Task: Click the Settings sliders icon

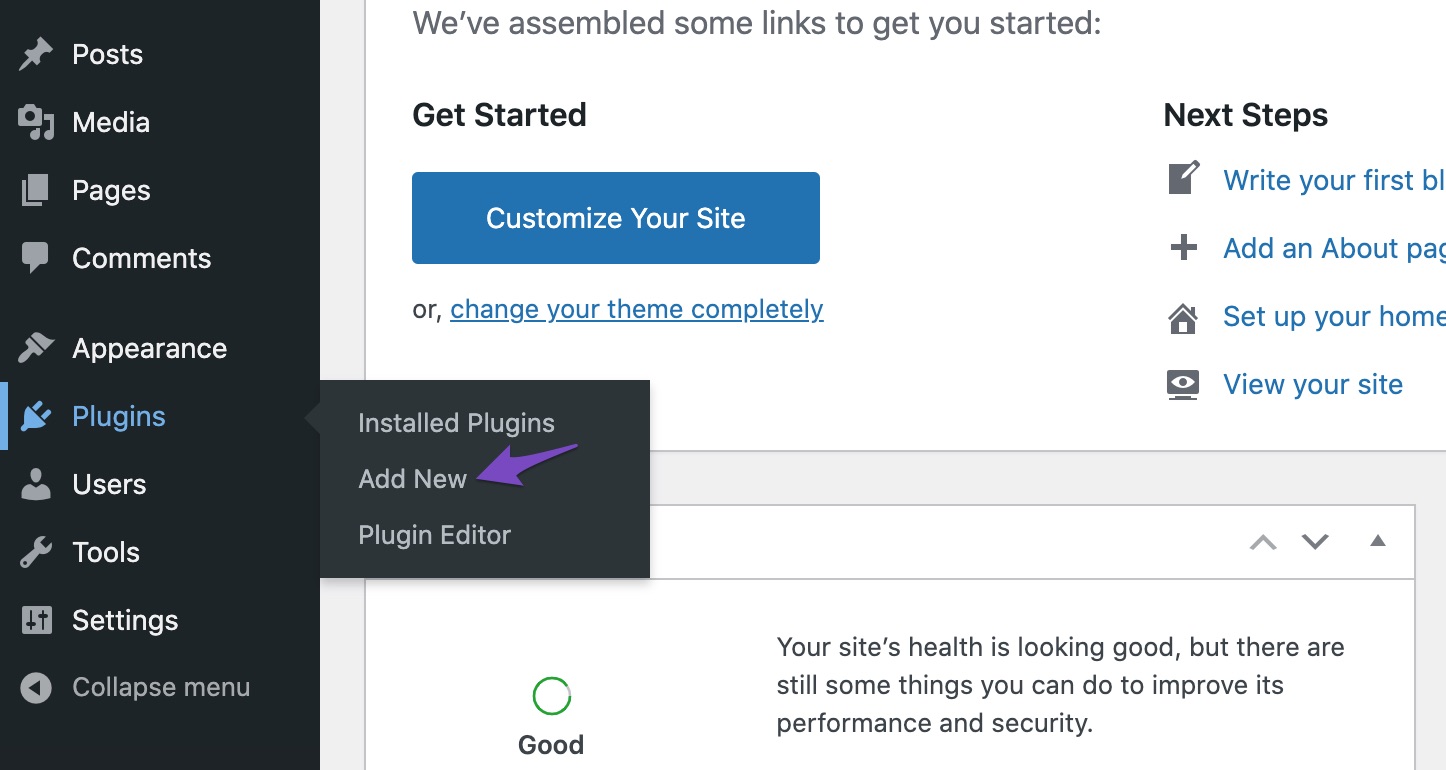Action: point(35,620)
